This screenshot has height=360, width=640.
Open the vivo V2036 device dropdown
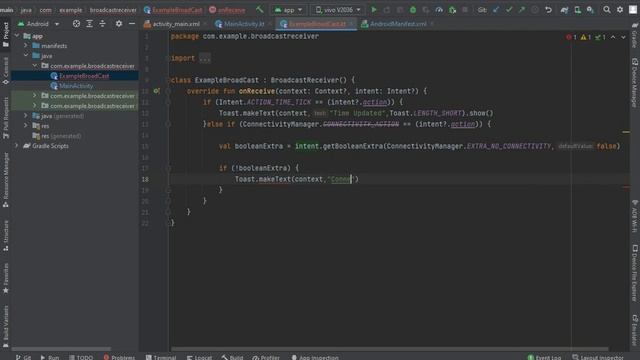click(338, 10)
